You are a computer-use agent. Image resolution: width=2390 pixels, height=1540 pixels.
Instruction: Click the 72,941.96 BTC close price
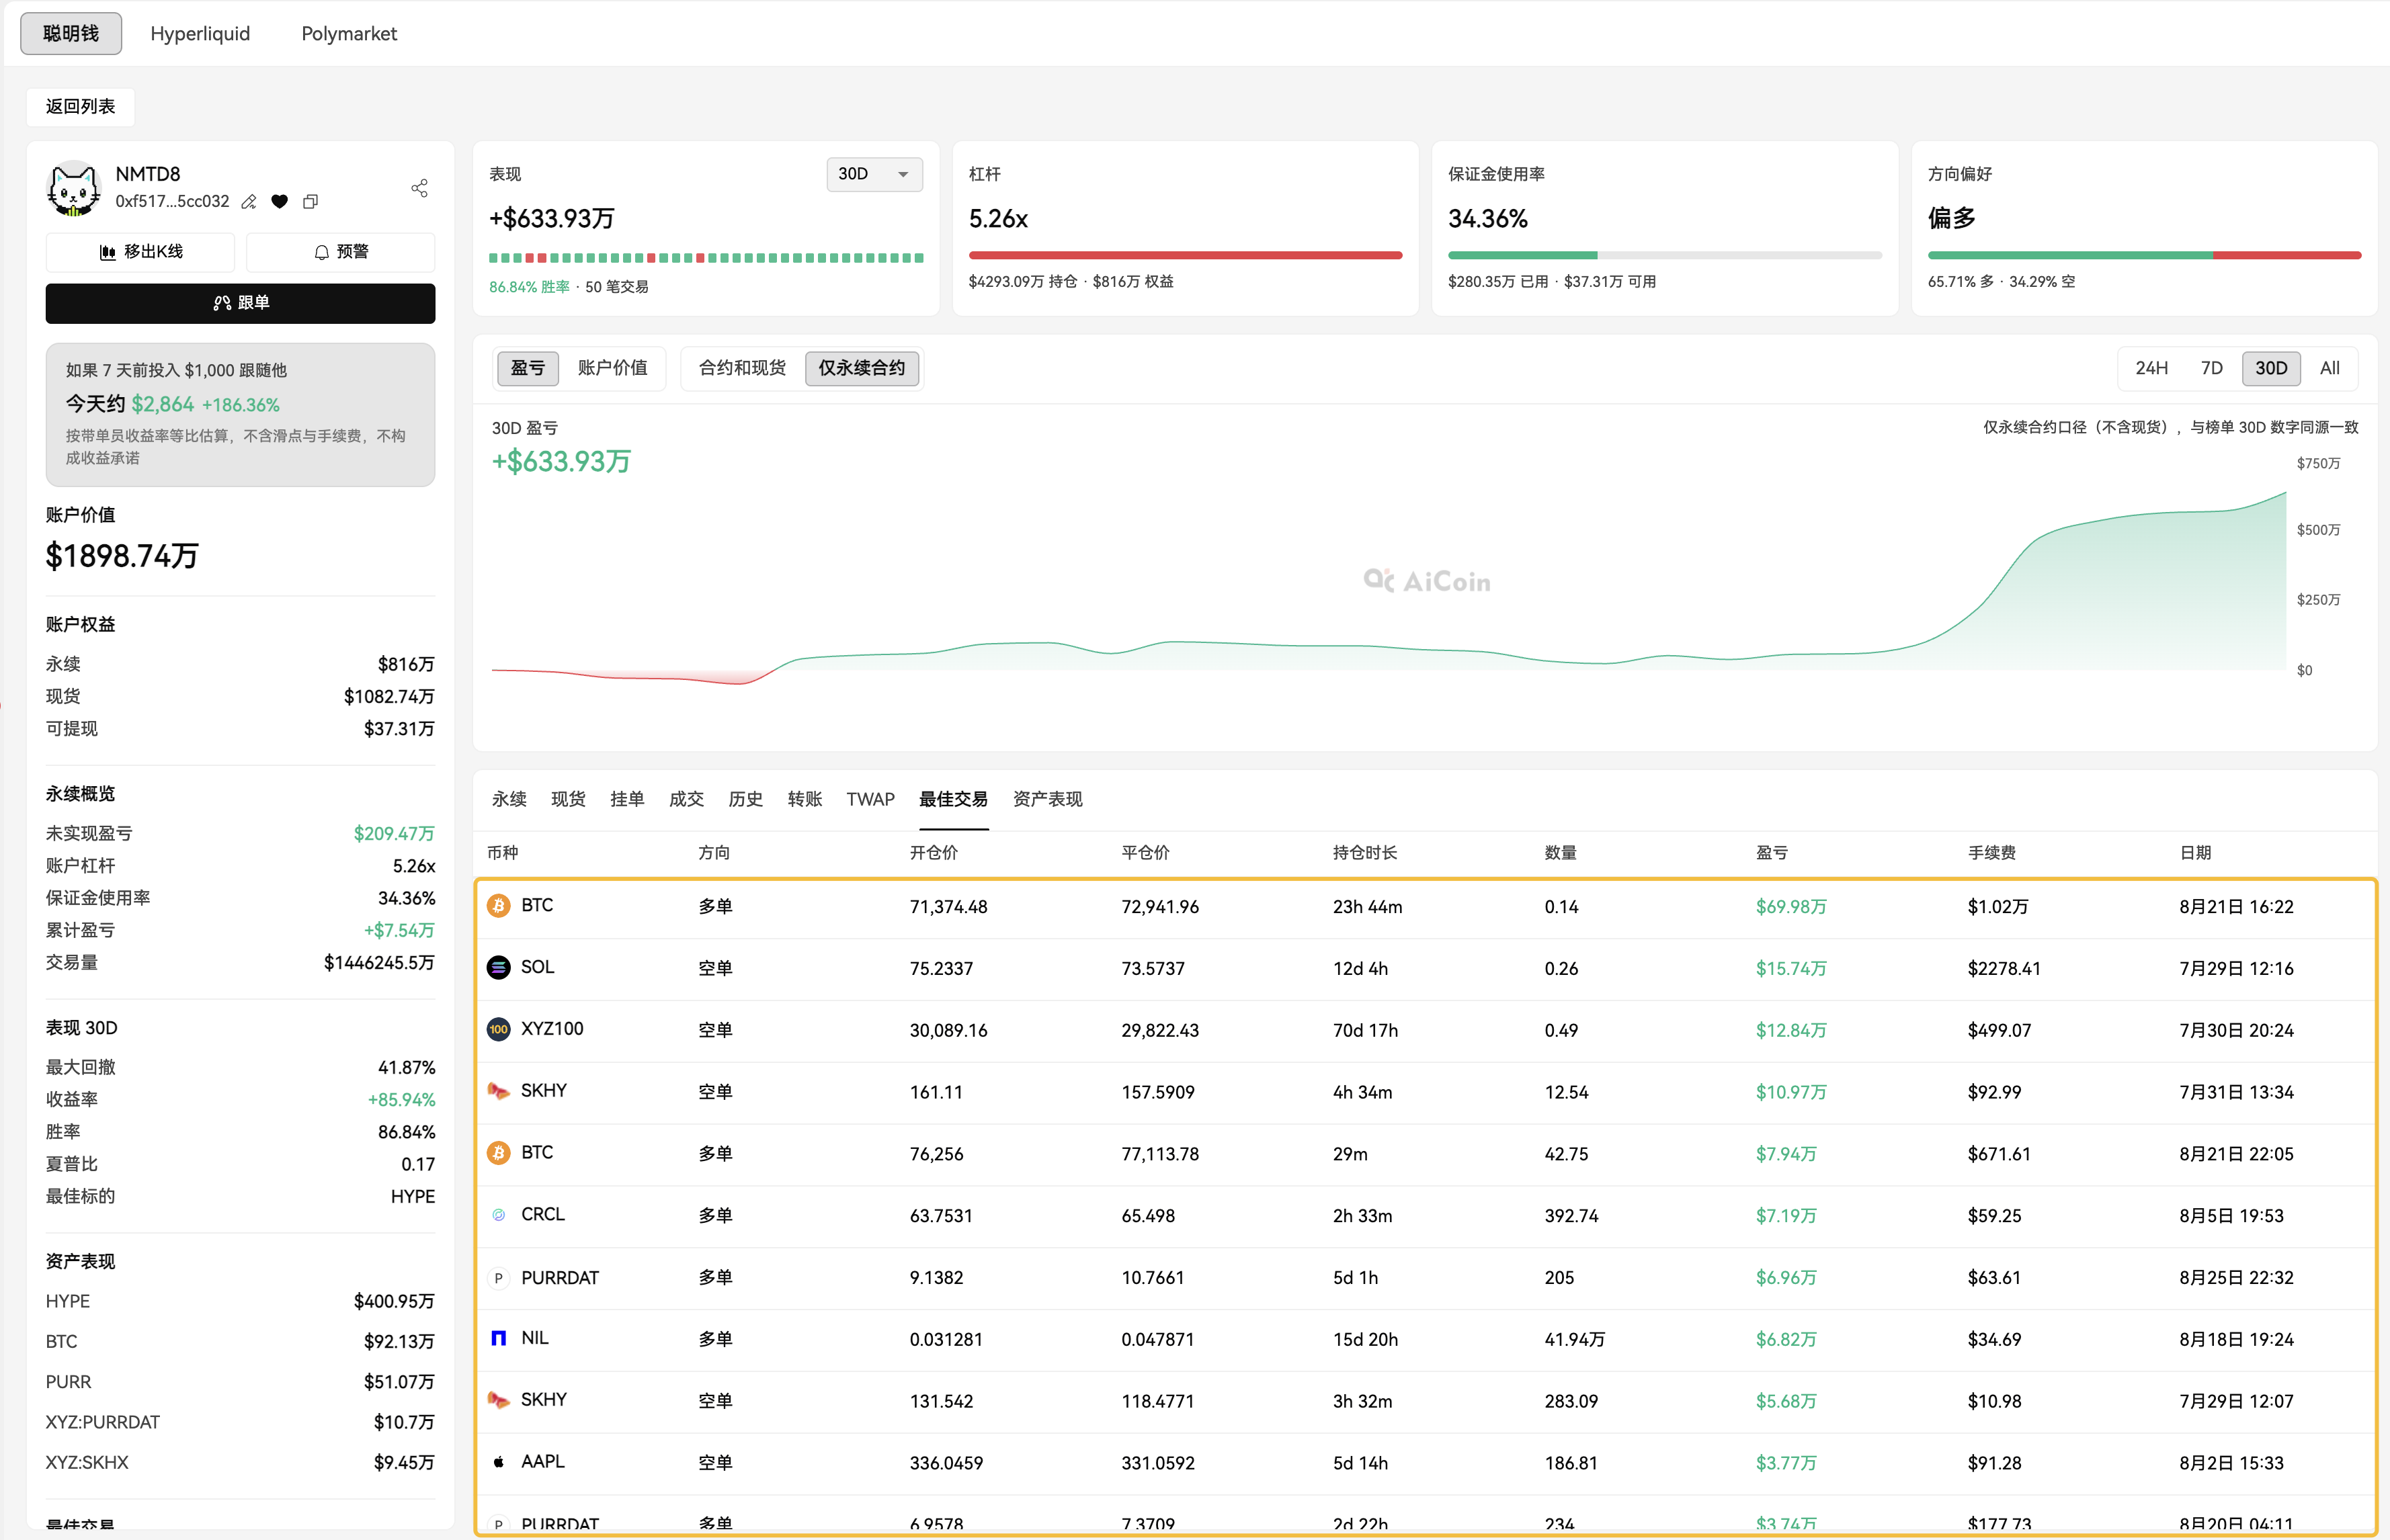(1160, 907)
